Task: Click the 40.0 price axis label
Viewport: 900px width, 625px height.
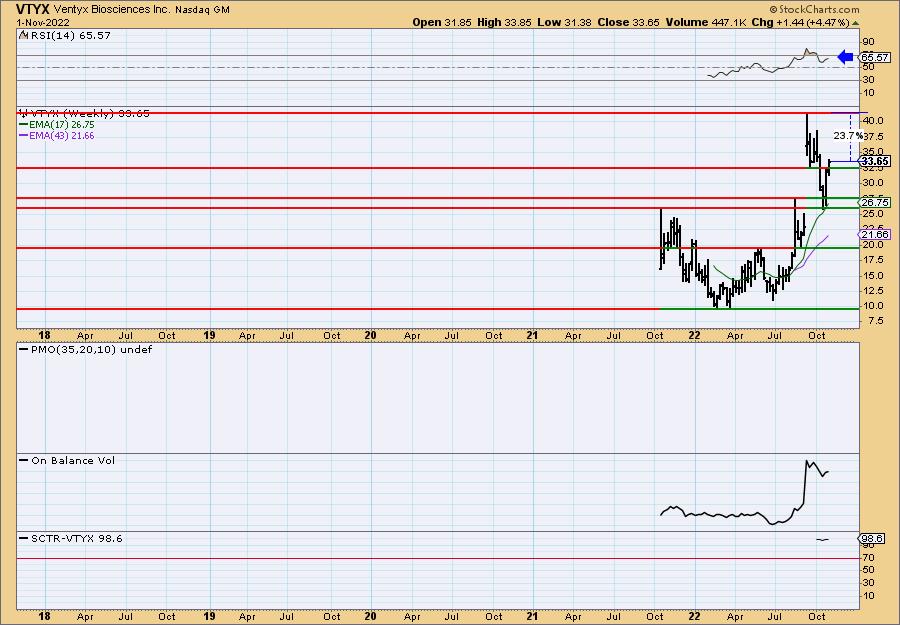Action: click(872, 121)
